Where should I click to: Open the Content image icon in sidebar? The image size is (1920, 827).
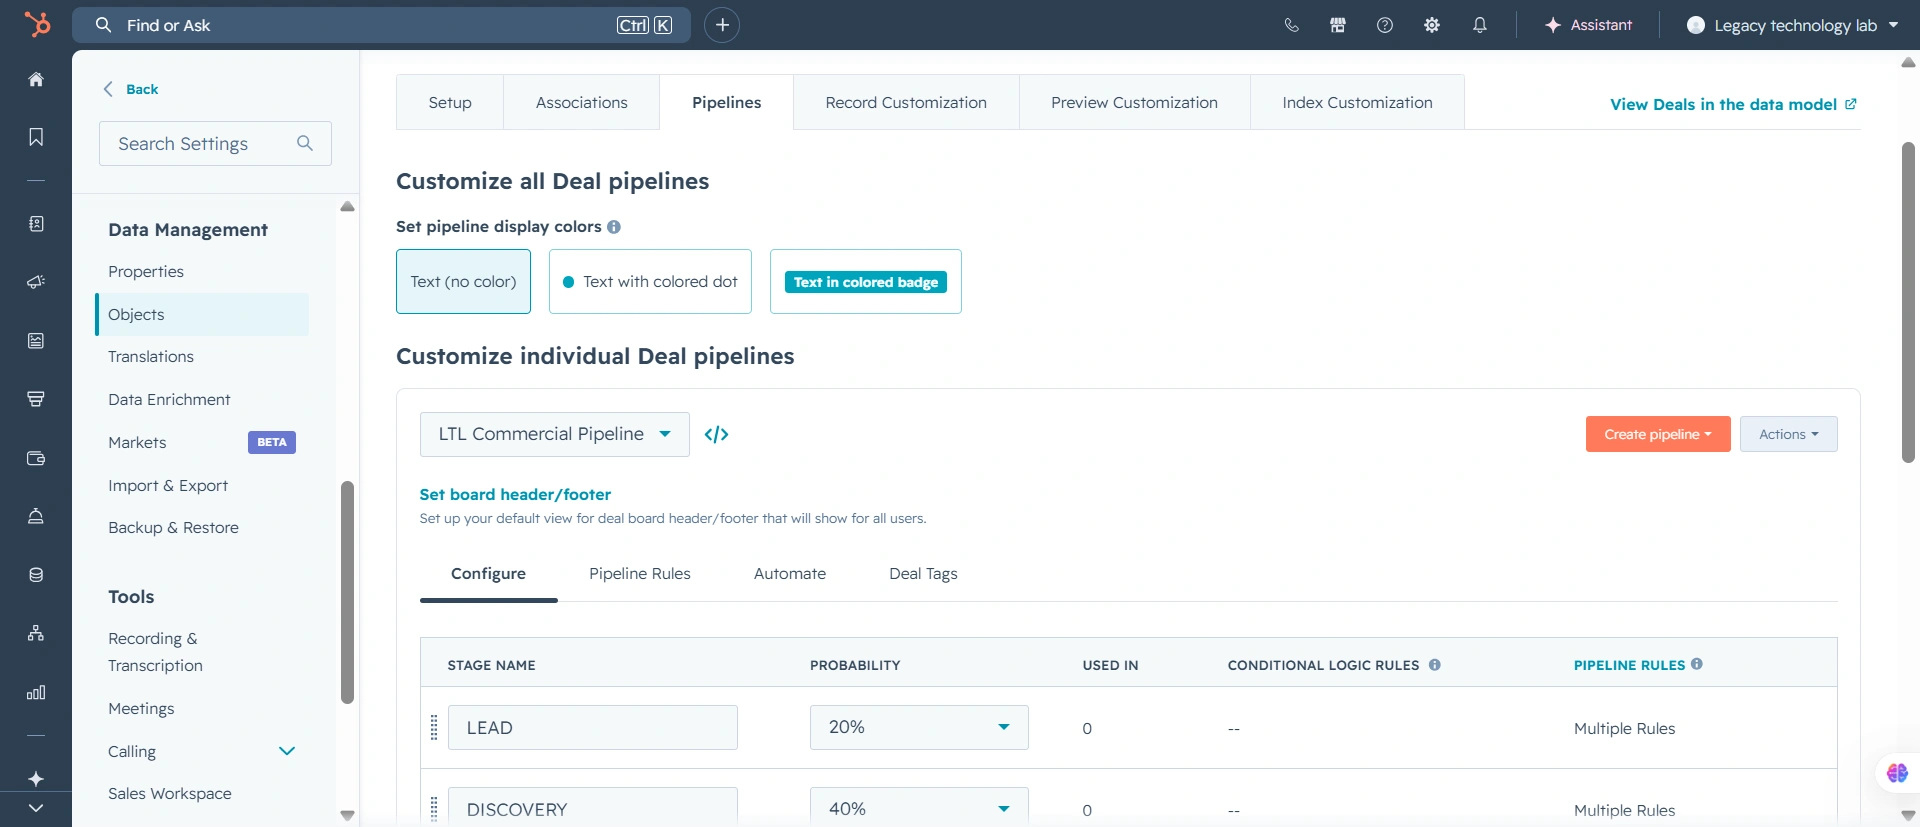[36, 341]
